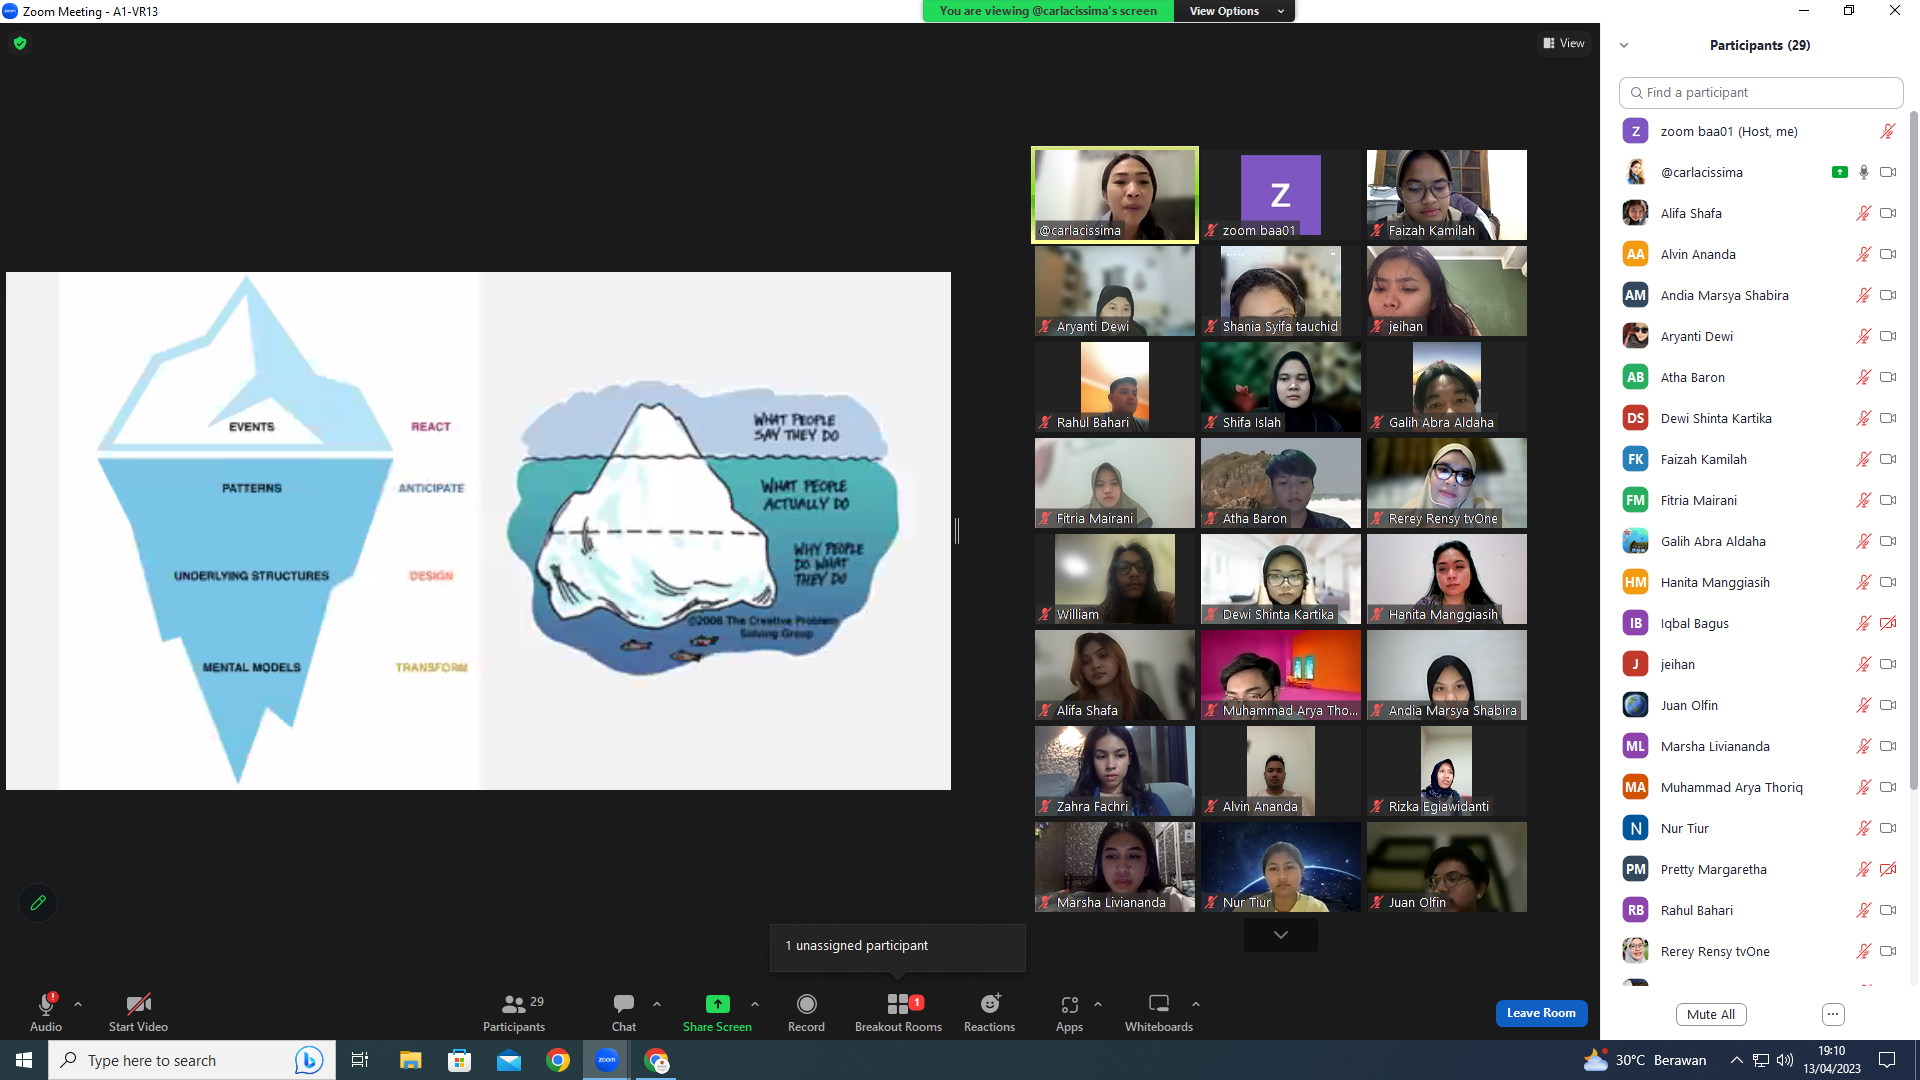Expand Share Screen options arrow

tap(755, 1004)
